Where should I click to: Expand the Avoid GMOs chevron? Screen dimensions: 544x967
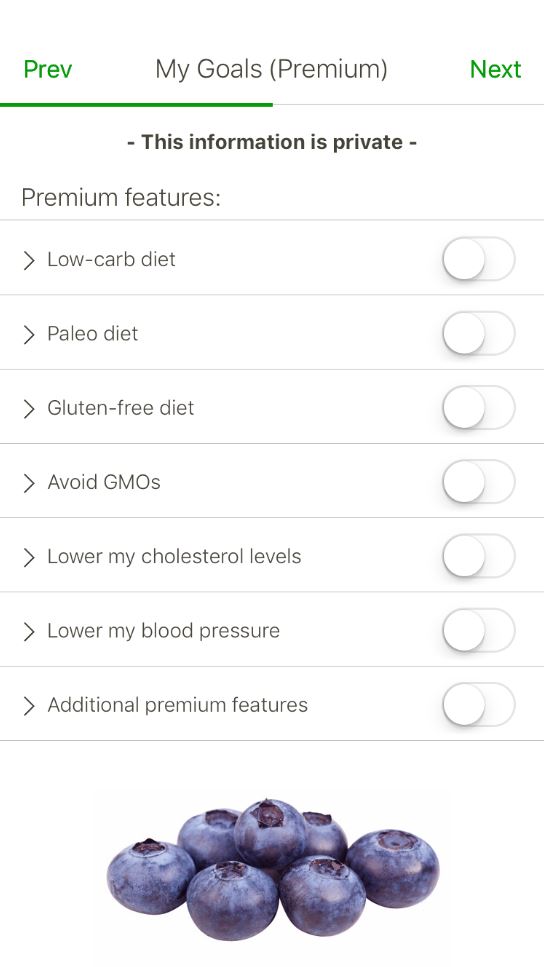[28, 483]
